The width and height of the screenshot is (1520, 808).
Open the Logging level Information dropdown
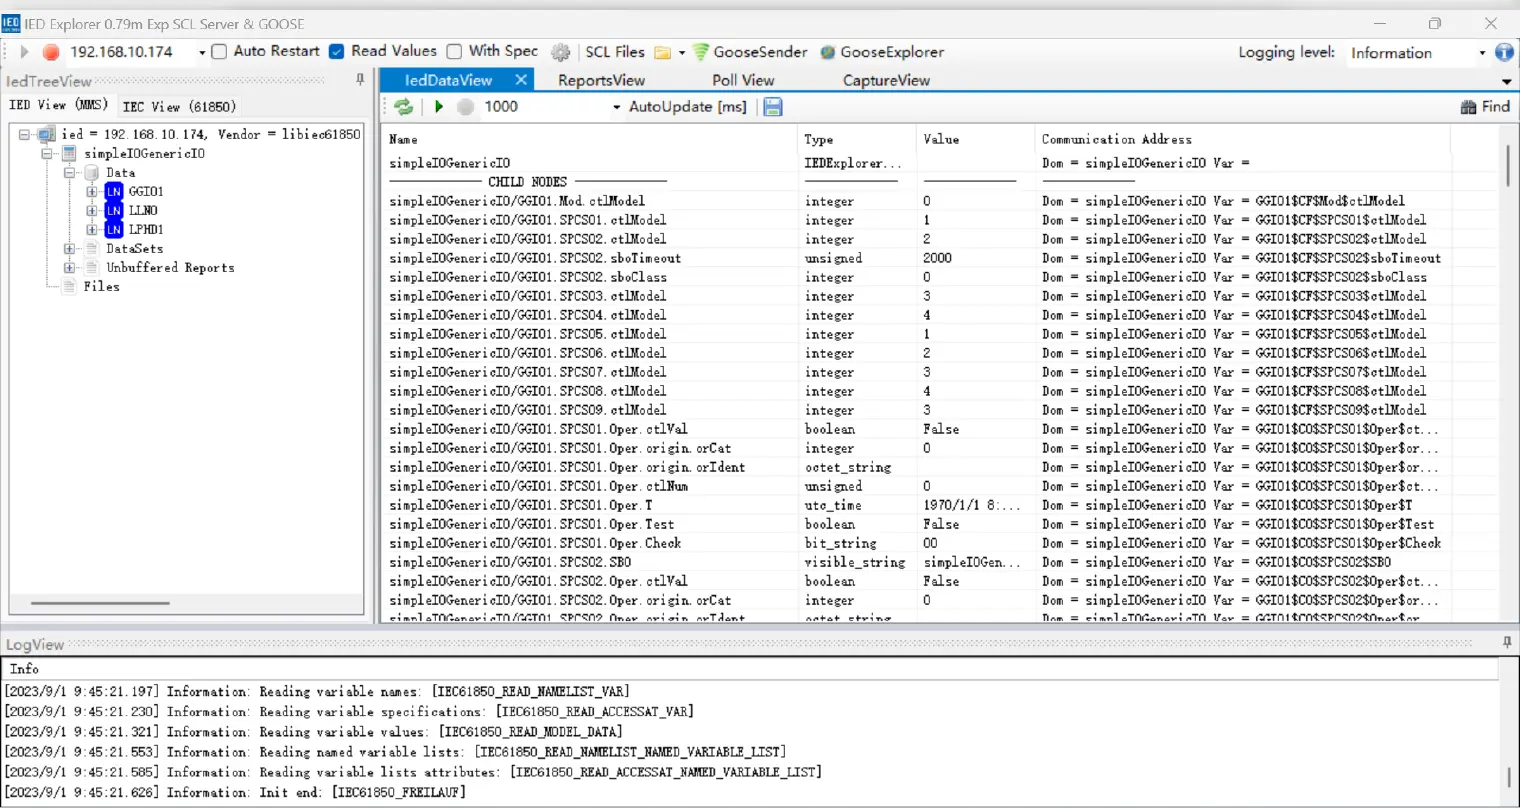point(1482,53)
